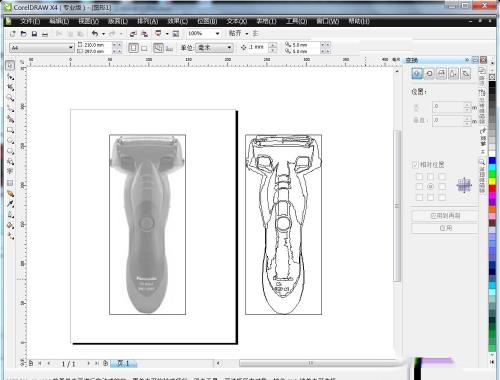
Task: Click the Export icon
Action: 144,34
